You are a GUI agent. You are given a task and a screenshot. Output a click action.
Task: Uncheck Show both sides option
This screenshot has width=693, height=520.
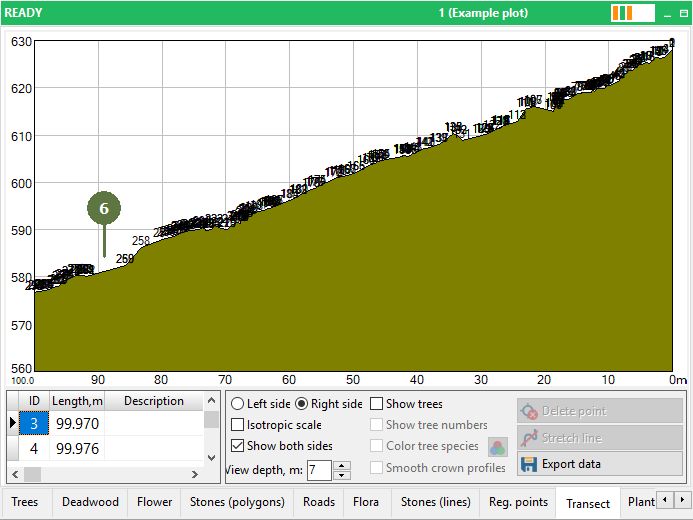237,446
